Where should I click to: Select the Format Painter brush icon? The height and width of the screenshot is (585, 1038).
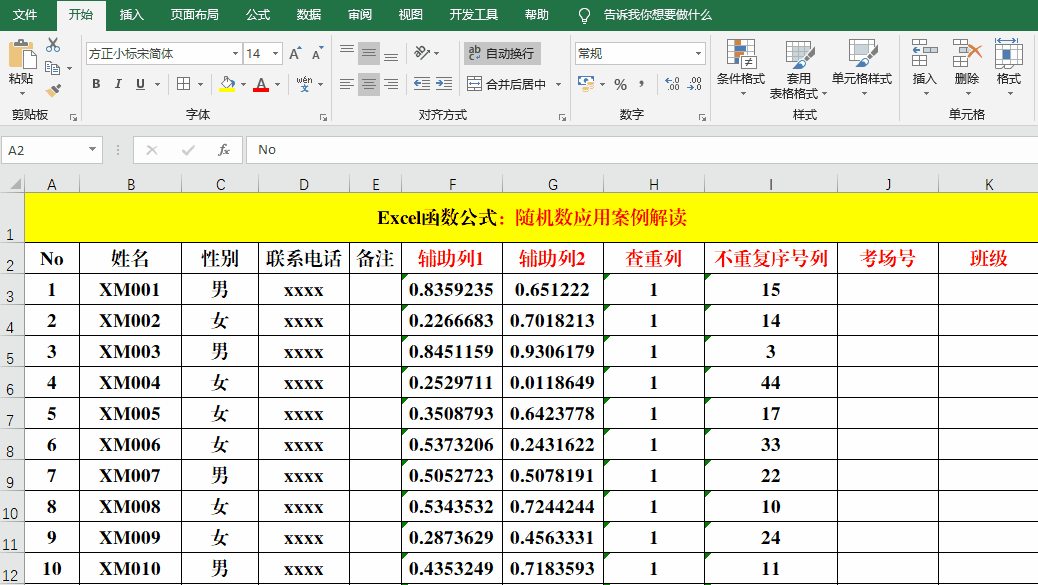point(53,90)
